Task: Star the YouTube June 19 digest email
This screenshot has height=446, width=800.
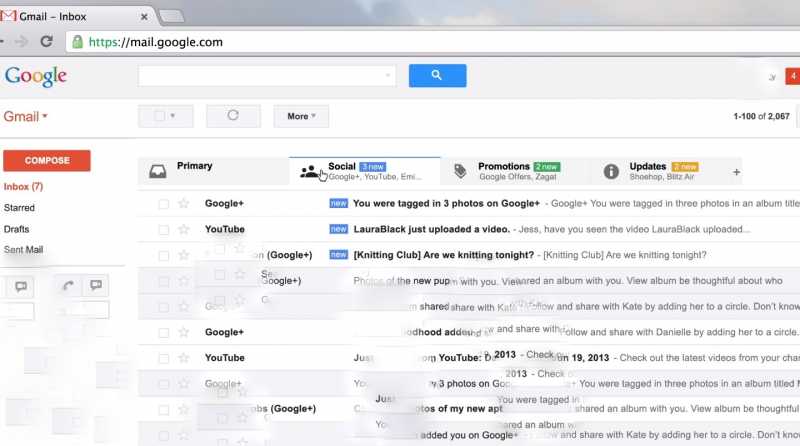Action: point(184,358)
